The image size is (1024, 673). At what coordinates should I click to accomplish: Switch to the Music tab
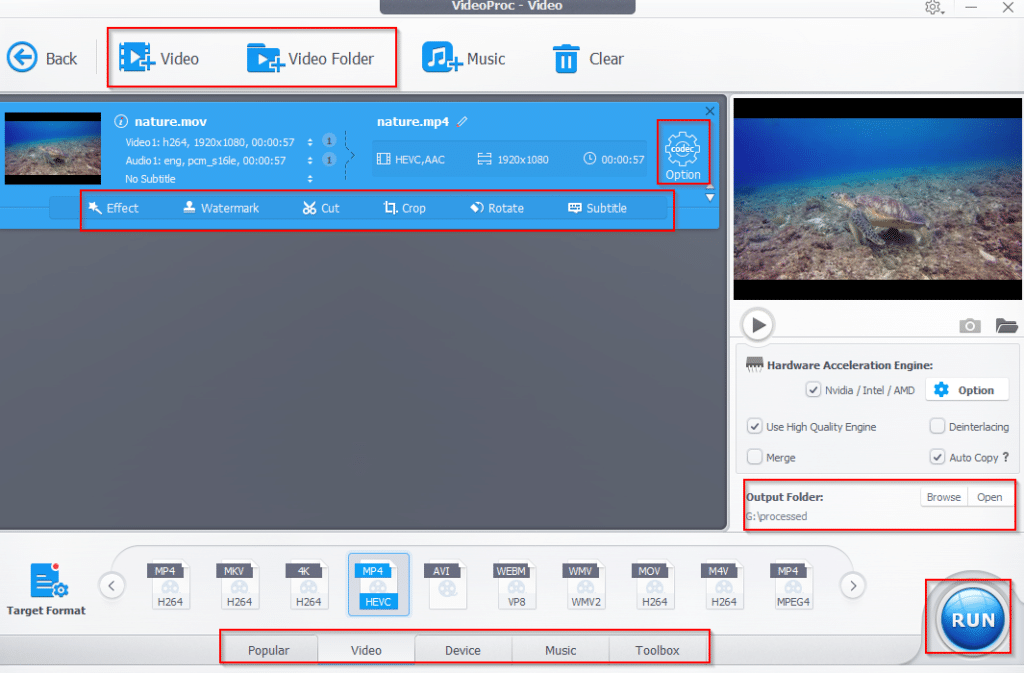tap(560, 650)
